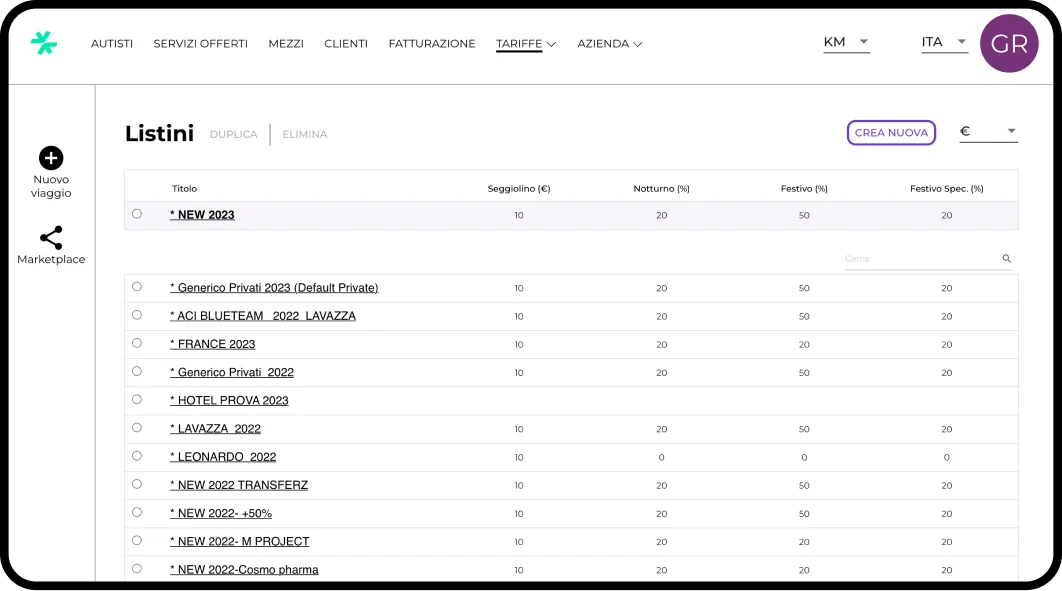1062x591 pixels.
Task: Open the Marketplace share icon
Action: (51, 238)
